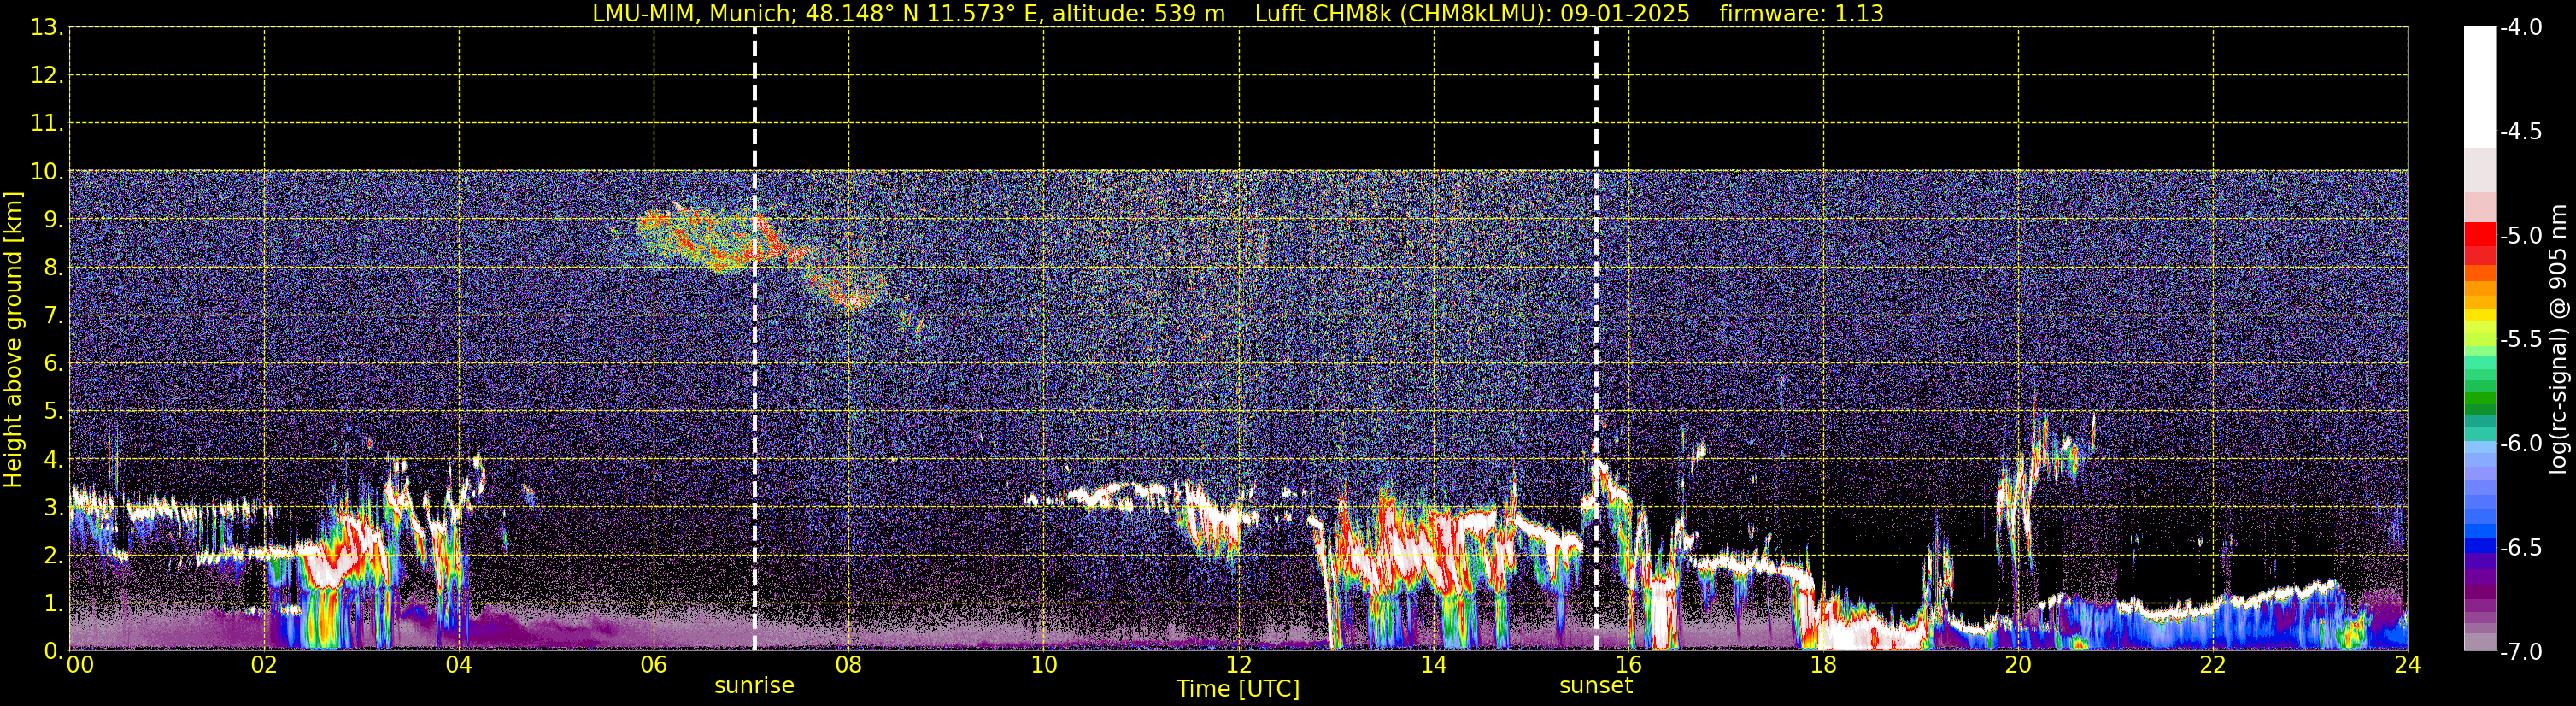Click the '24' time axis tick label
Screen dimensions: 2576x706
click(x=2408, y=665)
